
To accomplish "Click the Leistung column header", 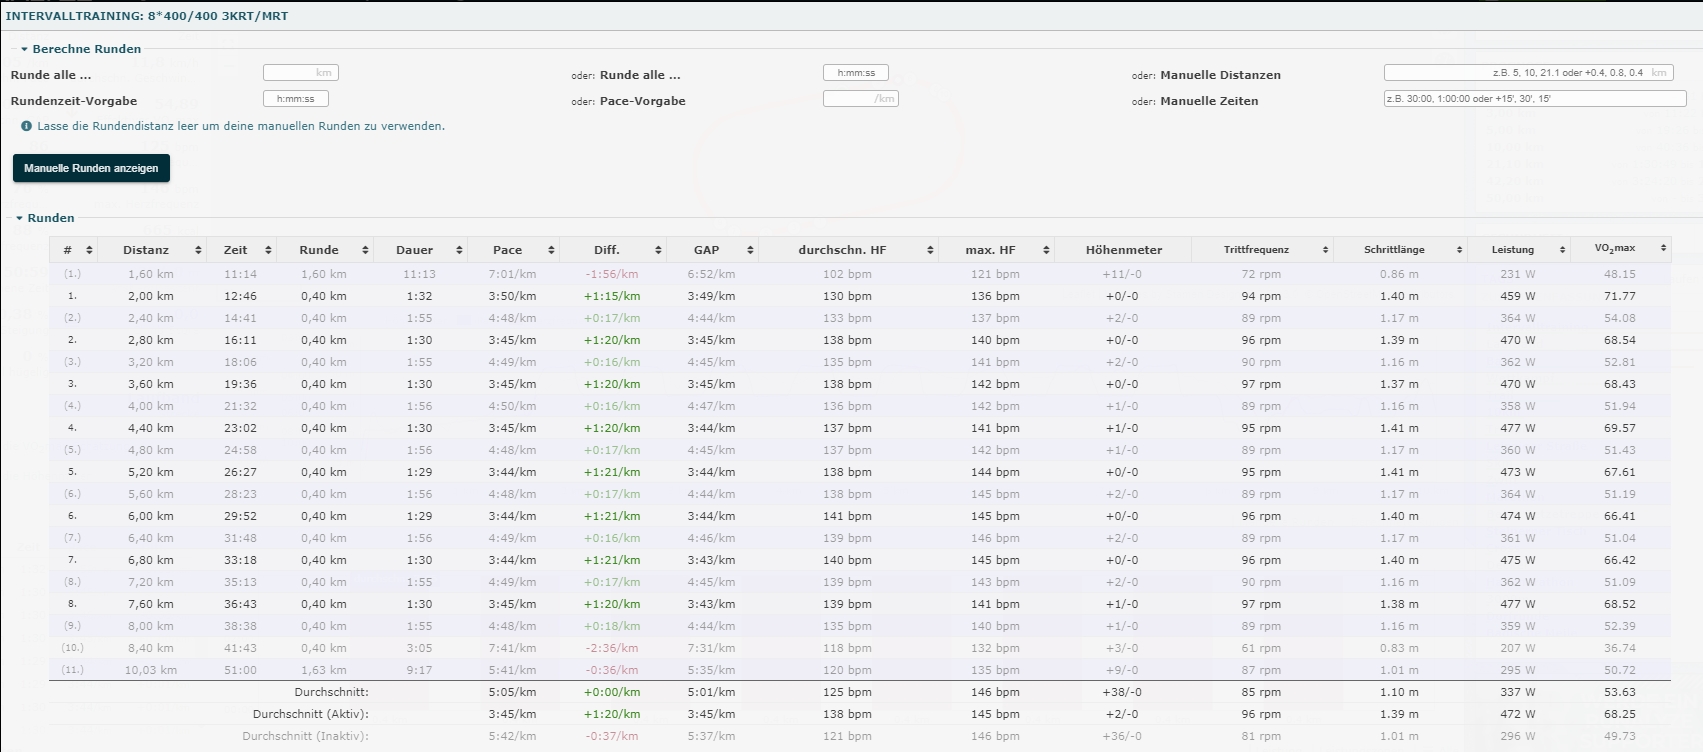I will pyautogui.click(x=1512, y=250).
